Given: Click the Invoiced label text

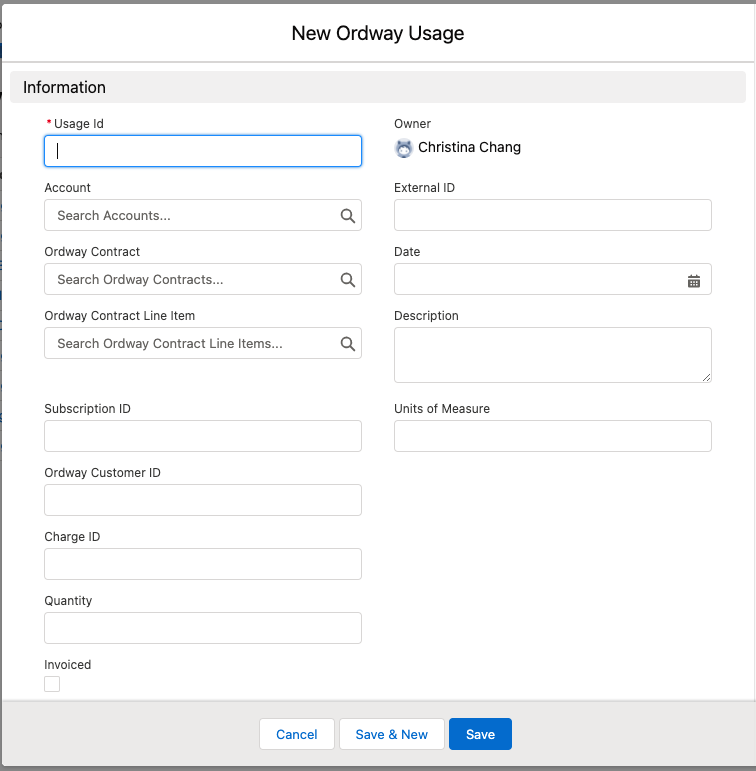Looking at the screenshot, I should [67, 664].
